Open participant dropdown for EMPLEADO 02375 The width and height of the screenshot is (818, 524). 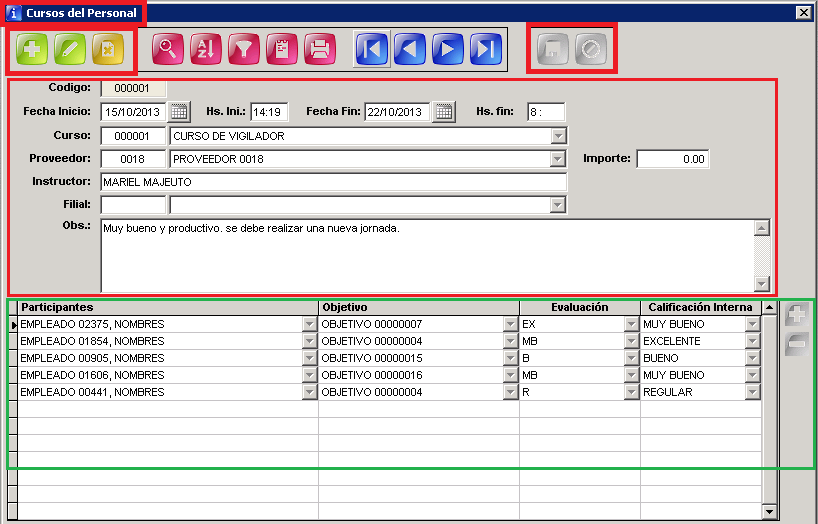tap(309, 324)
